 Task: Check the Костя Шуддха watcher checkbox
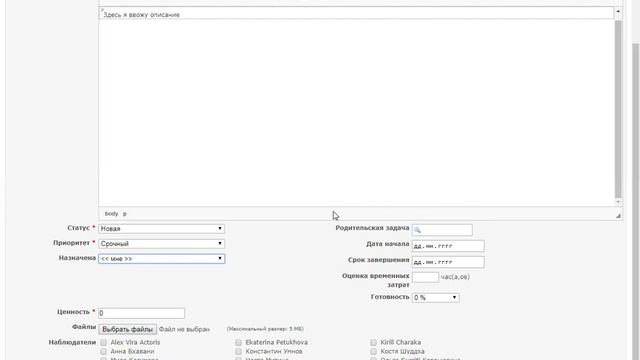373,351
